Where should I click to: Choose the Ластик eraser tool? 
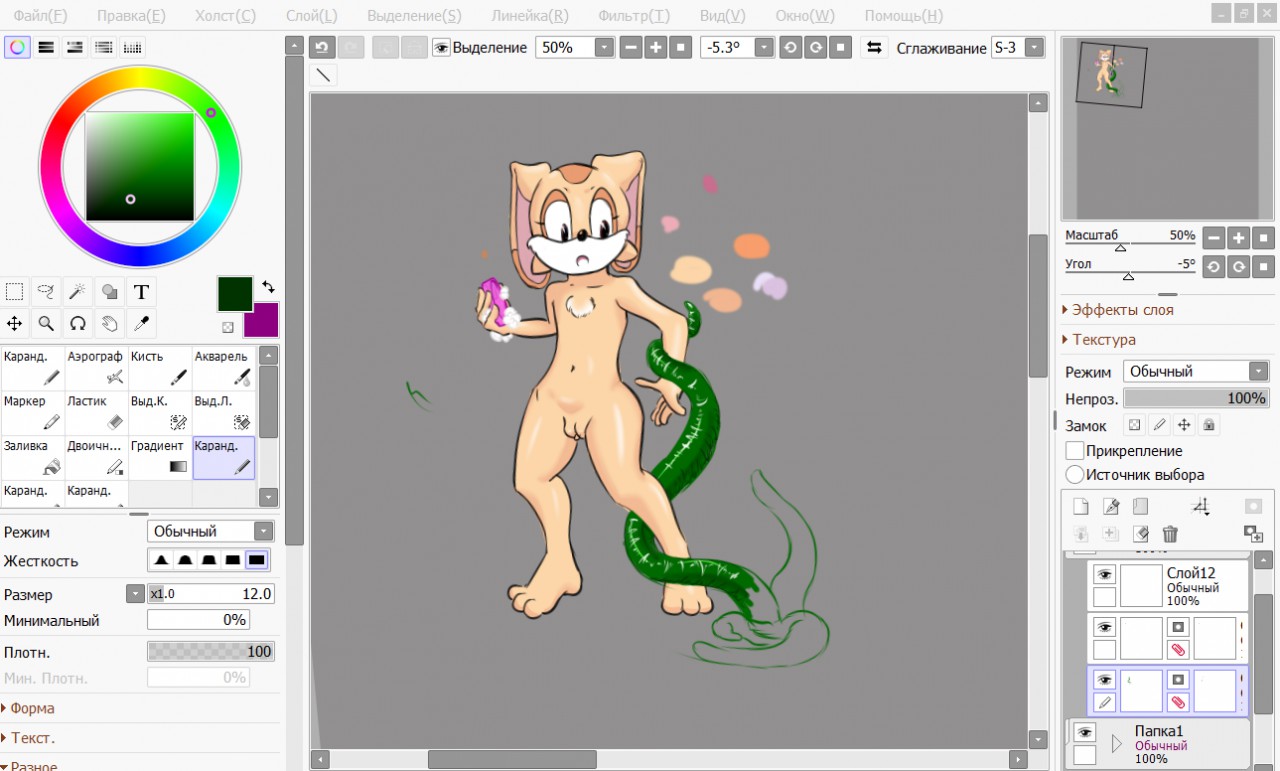(x=96, y=413)
